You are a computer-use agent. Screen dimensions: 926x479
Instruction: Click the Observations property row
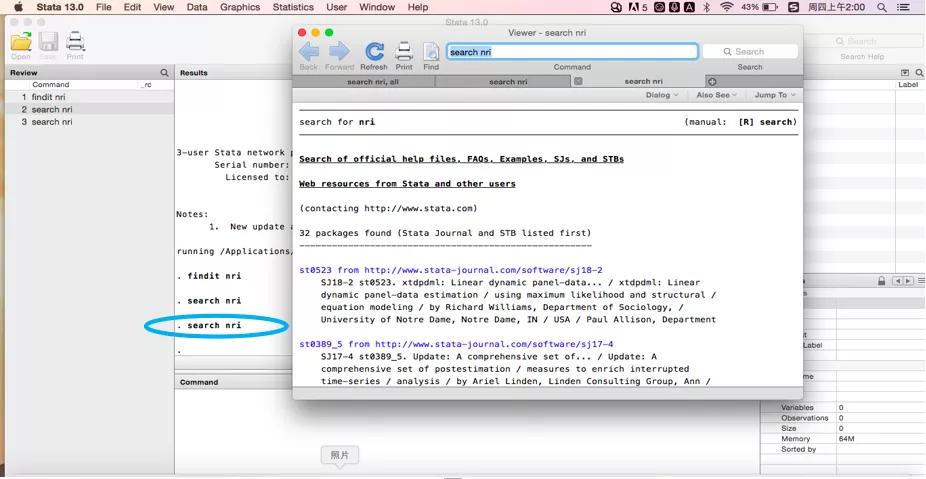click(x=843, y=418)
